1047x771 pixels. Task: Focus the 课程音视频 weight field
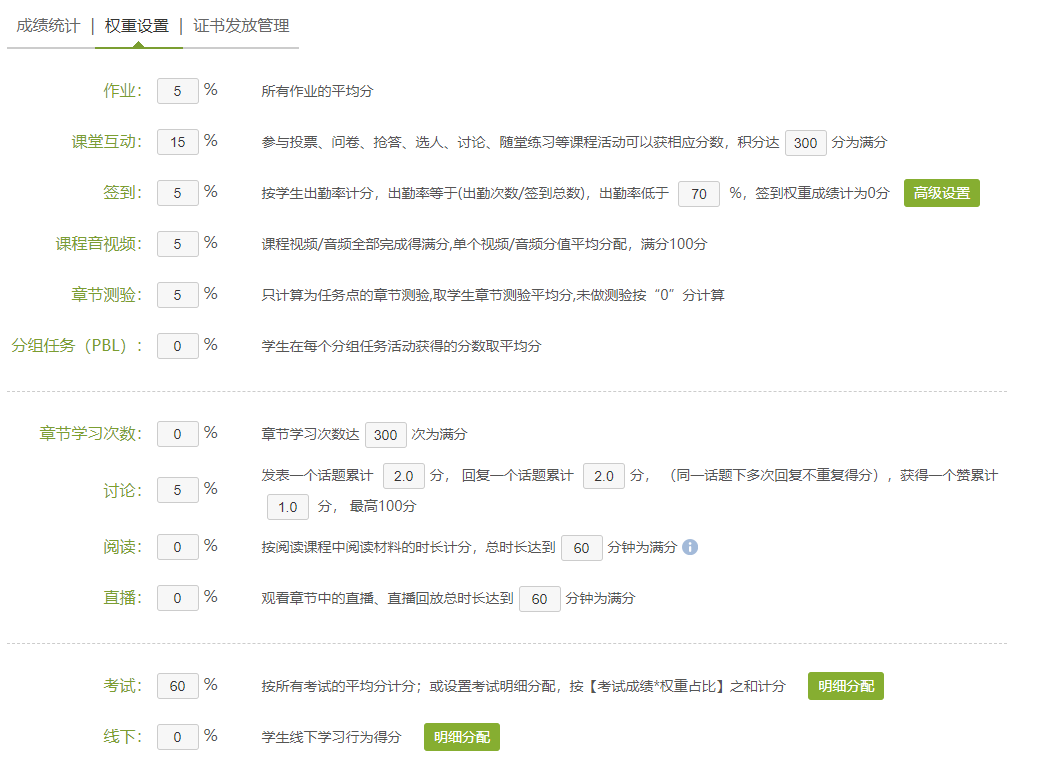[x=178, y=244]
